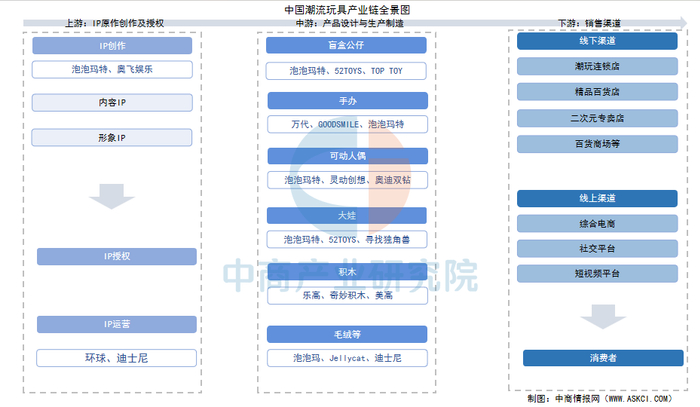Click the 线上渠道 header box
This screenshot has height=407, width=700.
point(597,199)
